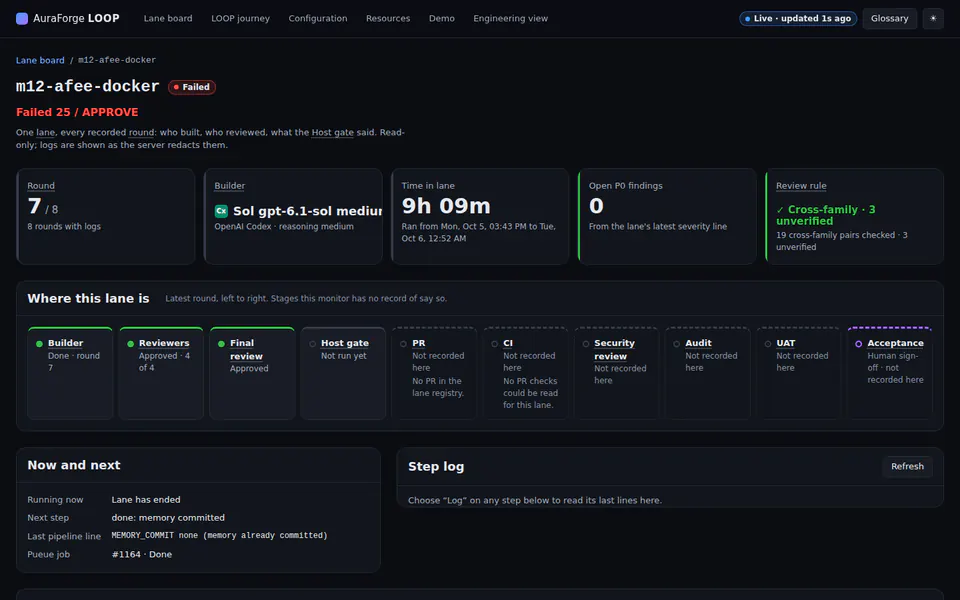
Task: Click 'No PR in the lane registry.' text
Action: [438, 387]
